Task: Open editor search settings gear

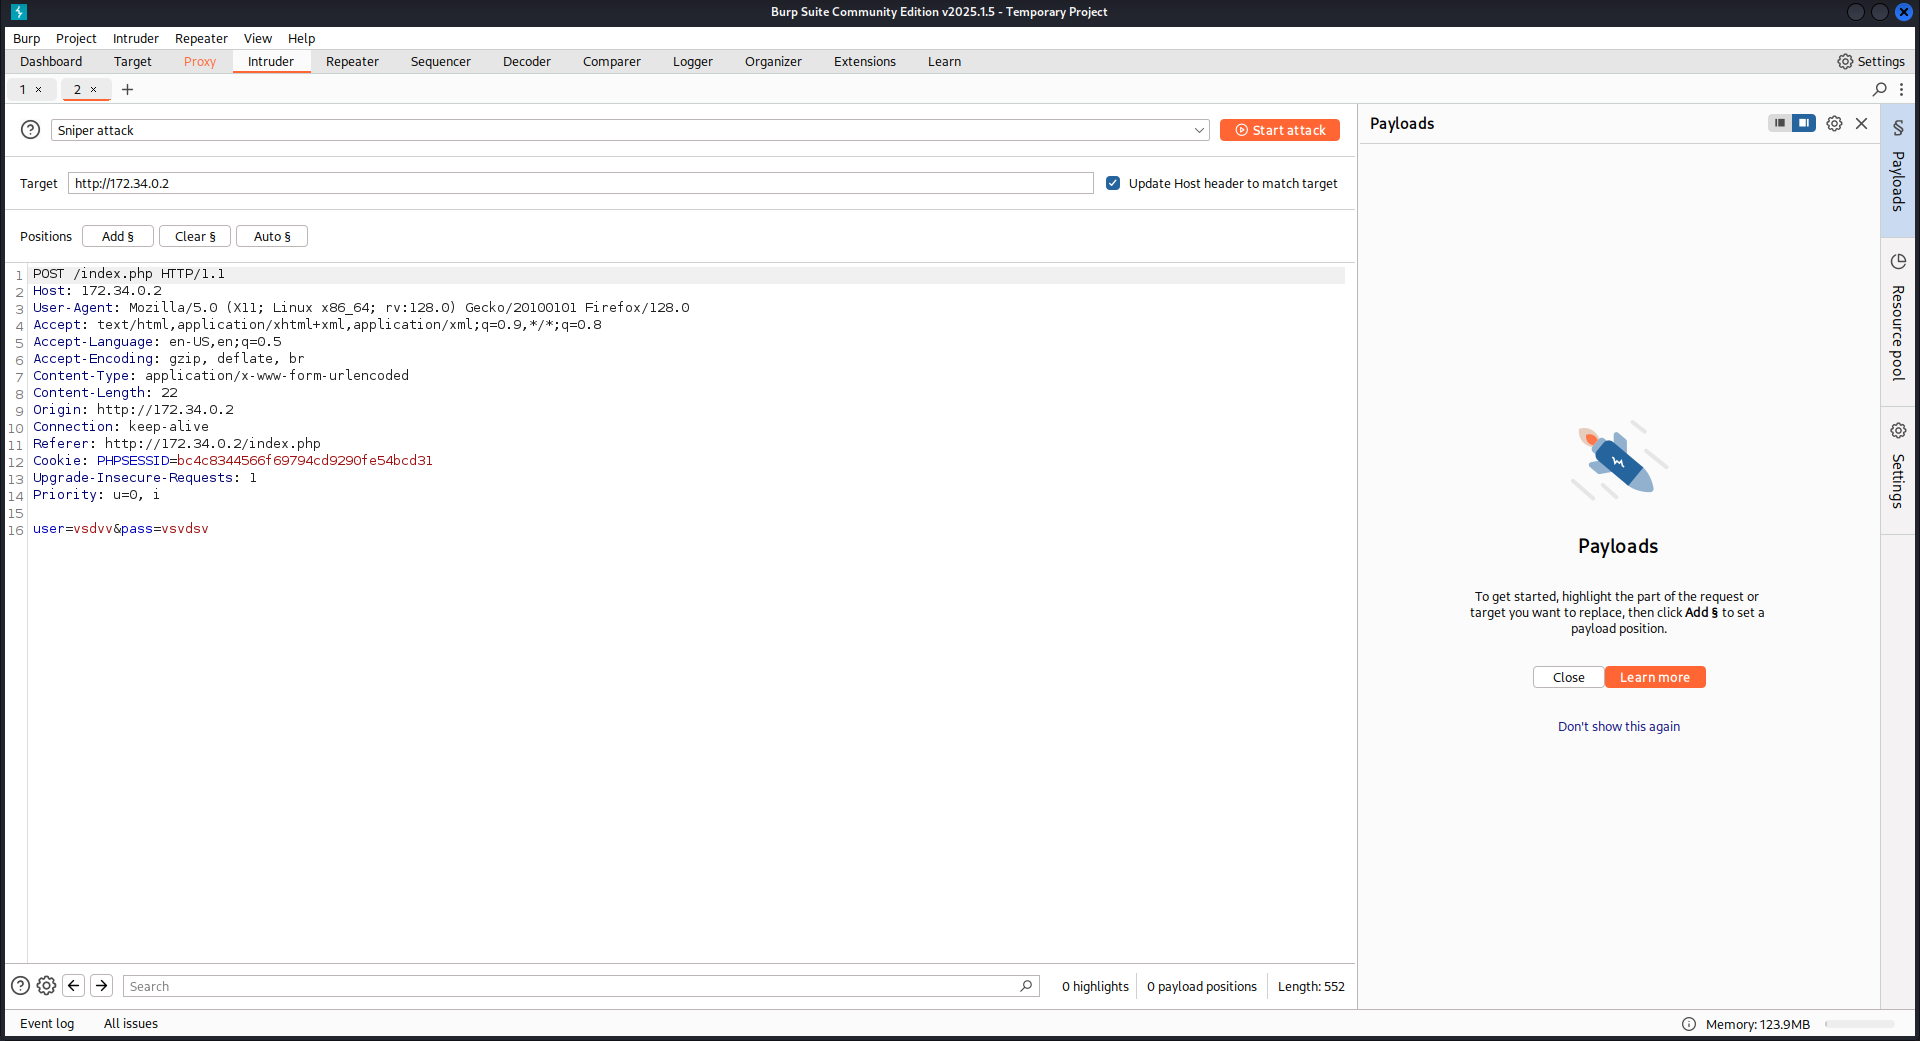Action: tap(46, 986)
